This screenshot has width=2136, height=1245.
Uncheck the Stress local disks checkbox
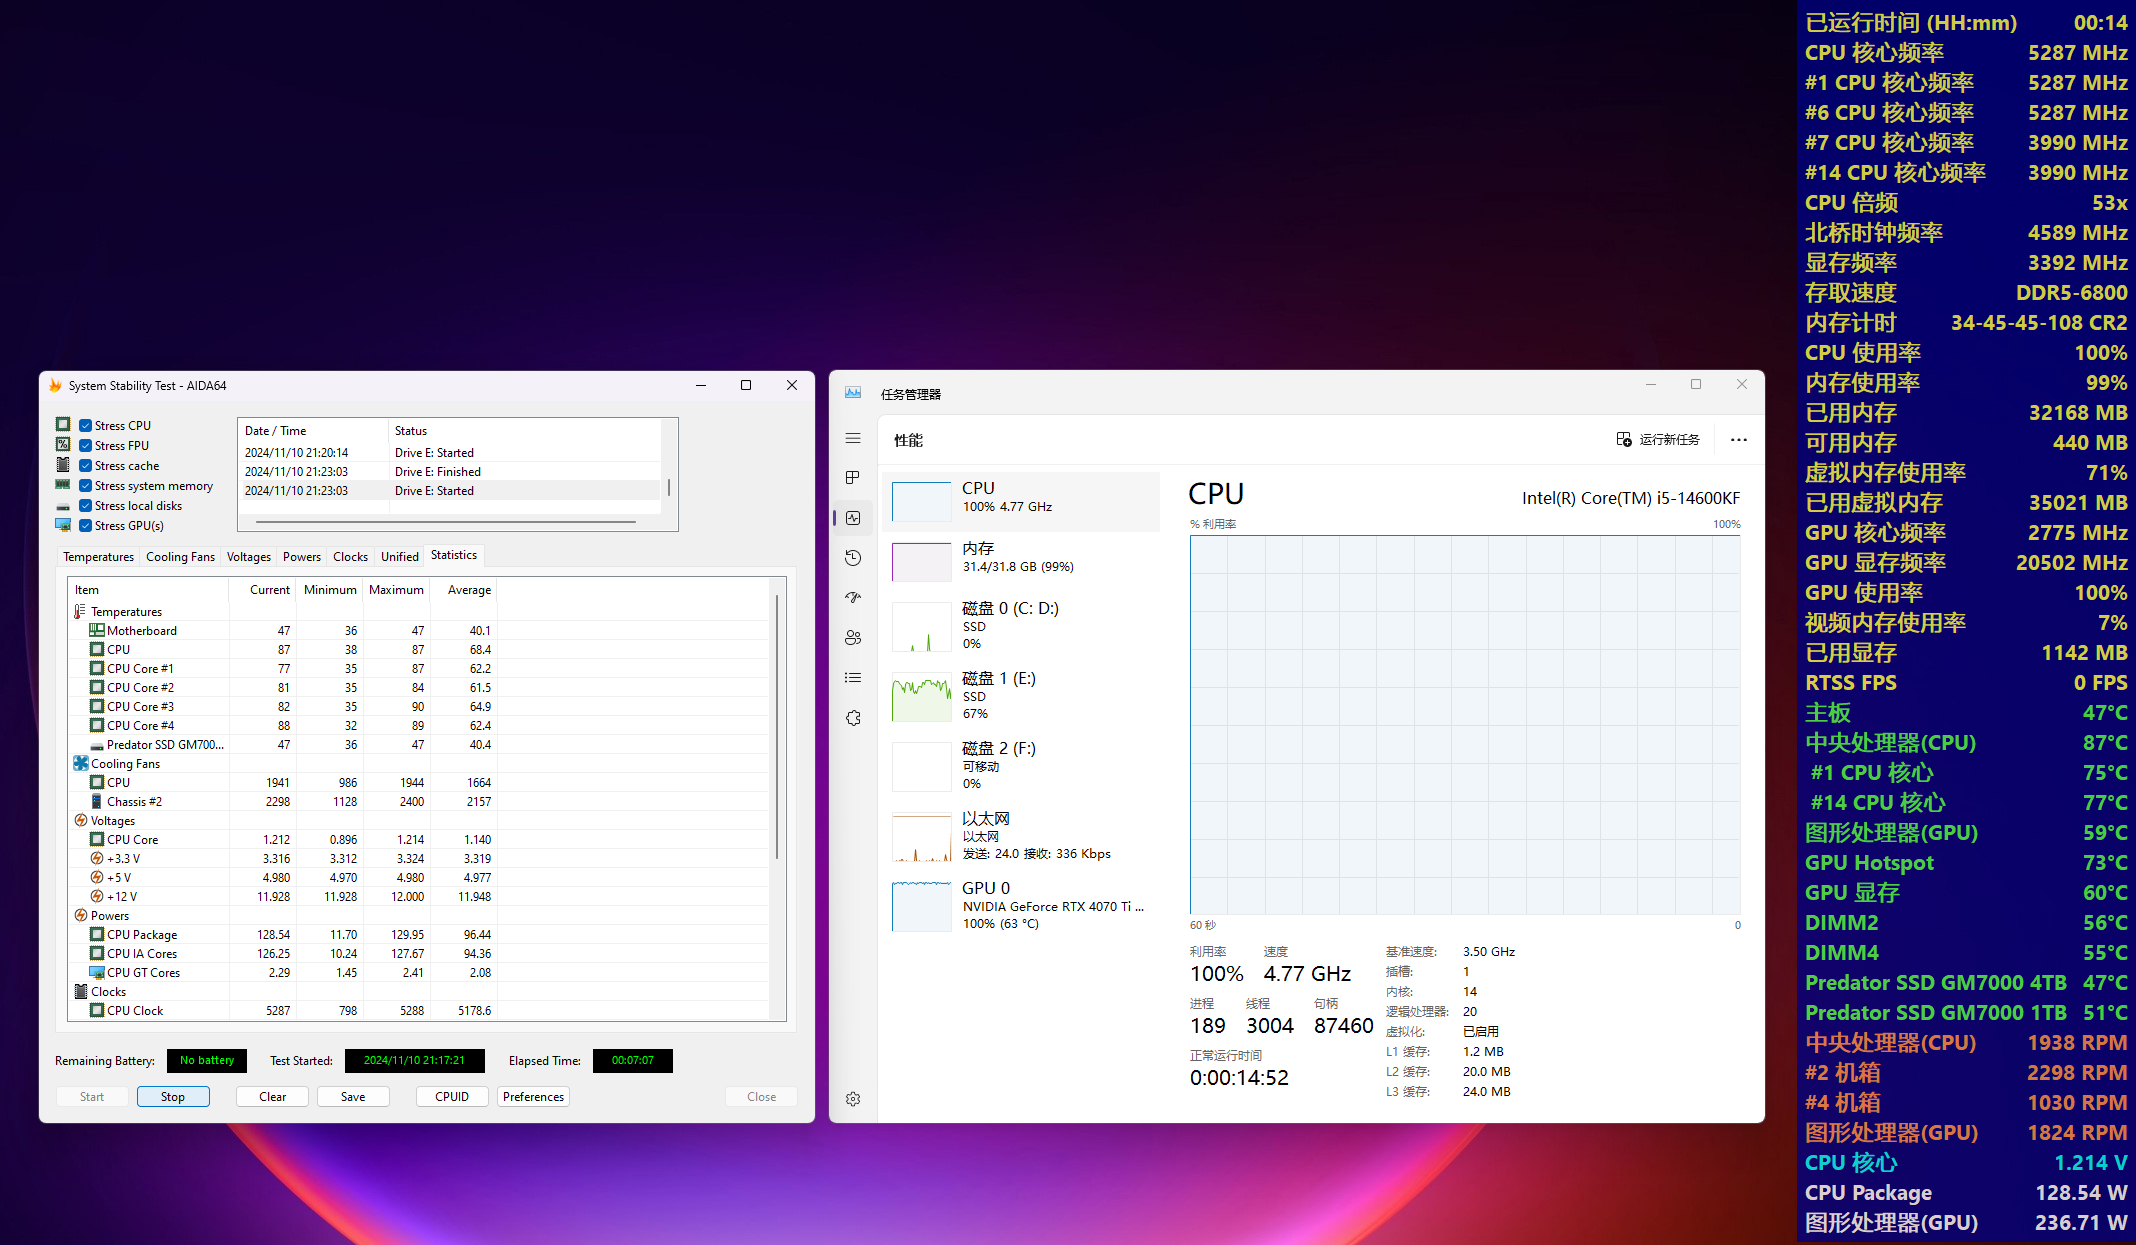tap(86, 506)
